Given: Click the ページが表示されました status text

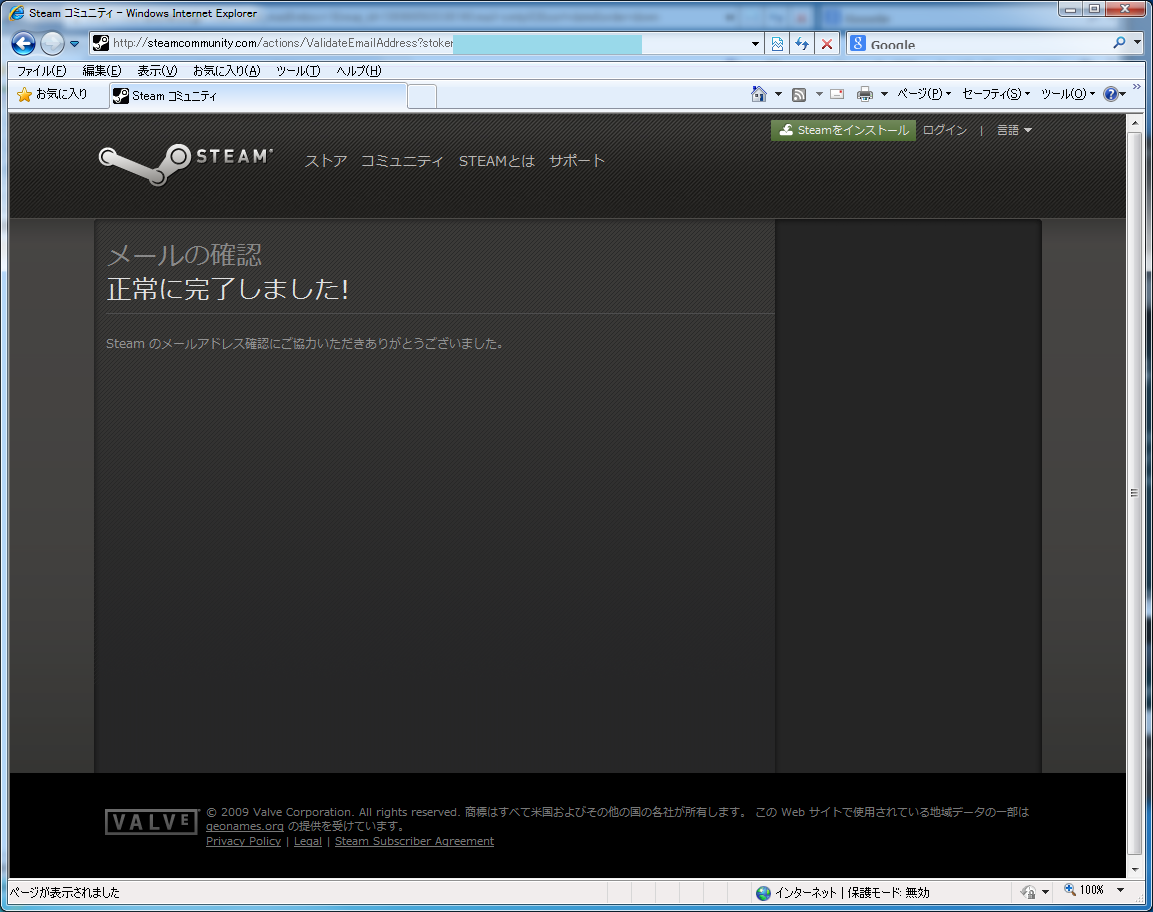Looking at the screenshot, I should [x=65, y=892].
